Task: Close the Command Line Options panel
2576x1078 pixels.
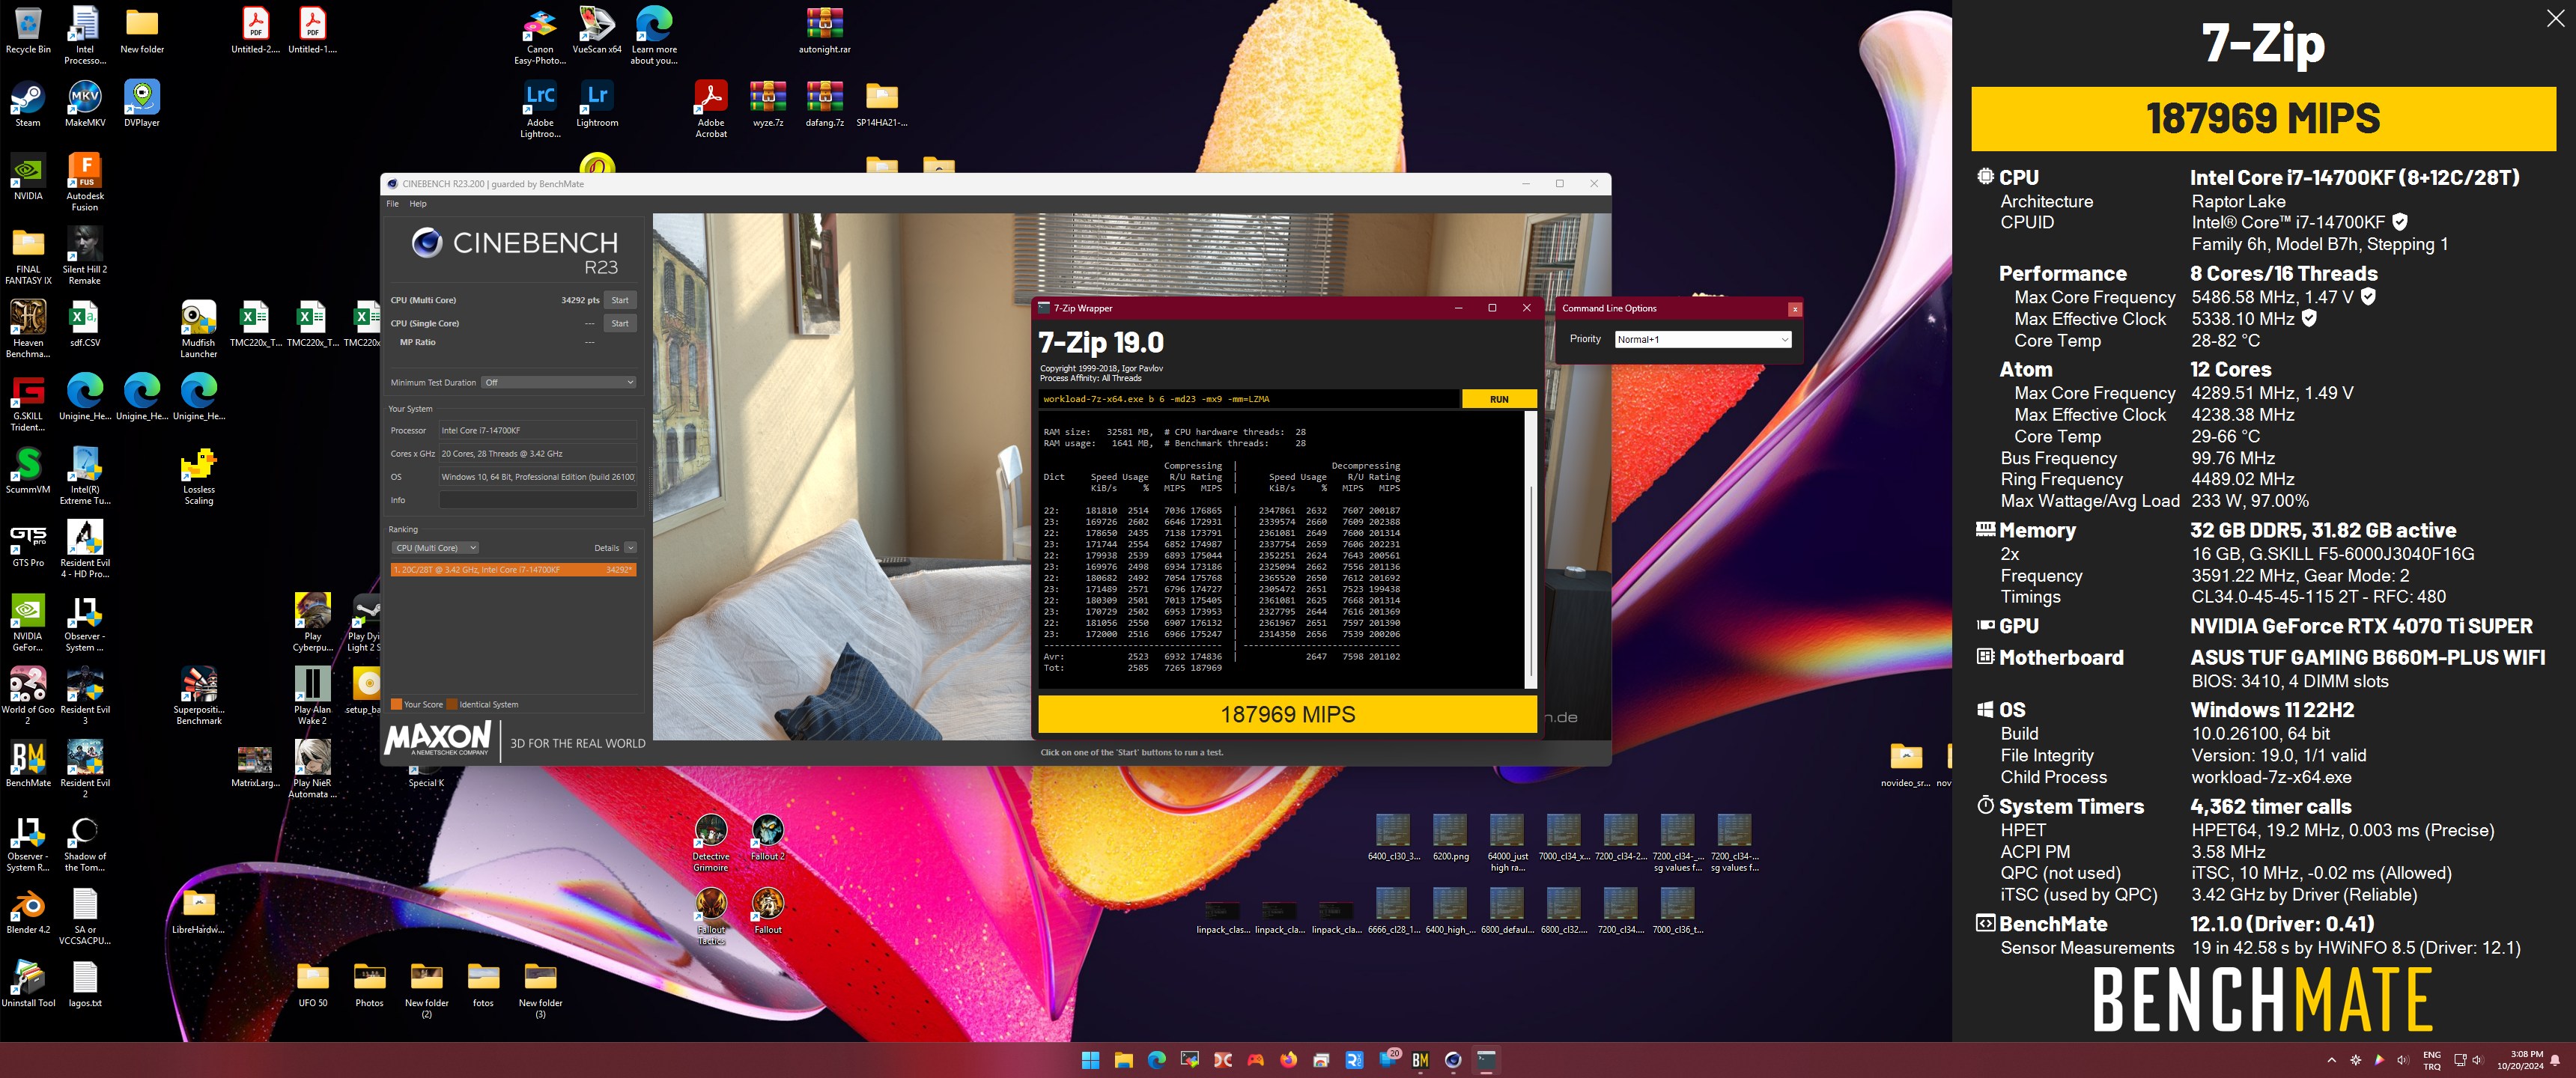Action: coord(1795,309)
